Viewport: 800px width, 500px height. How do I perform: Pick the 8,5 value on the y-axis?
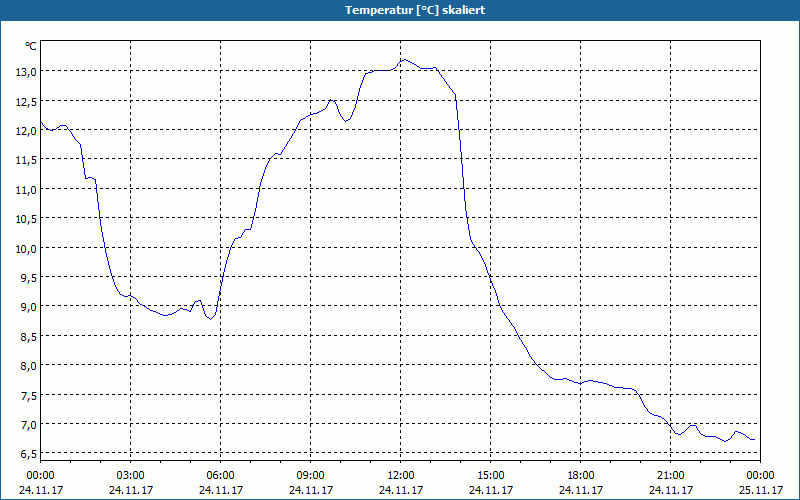(28, 337)
